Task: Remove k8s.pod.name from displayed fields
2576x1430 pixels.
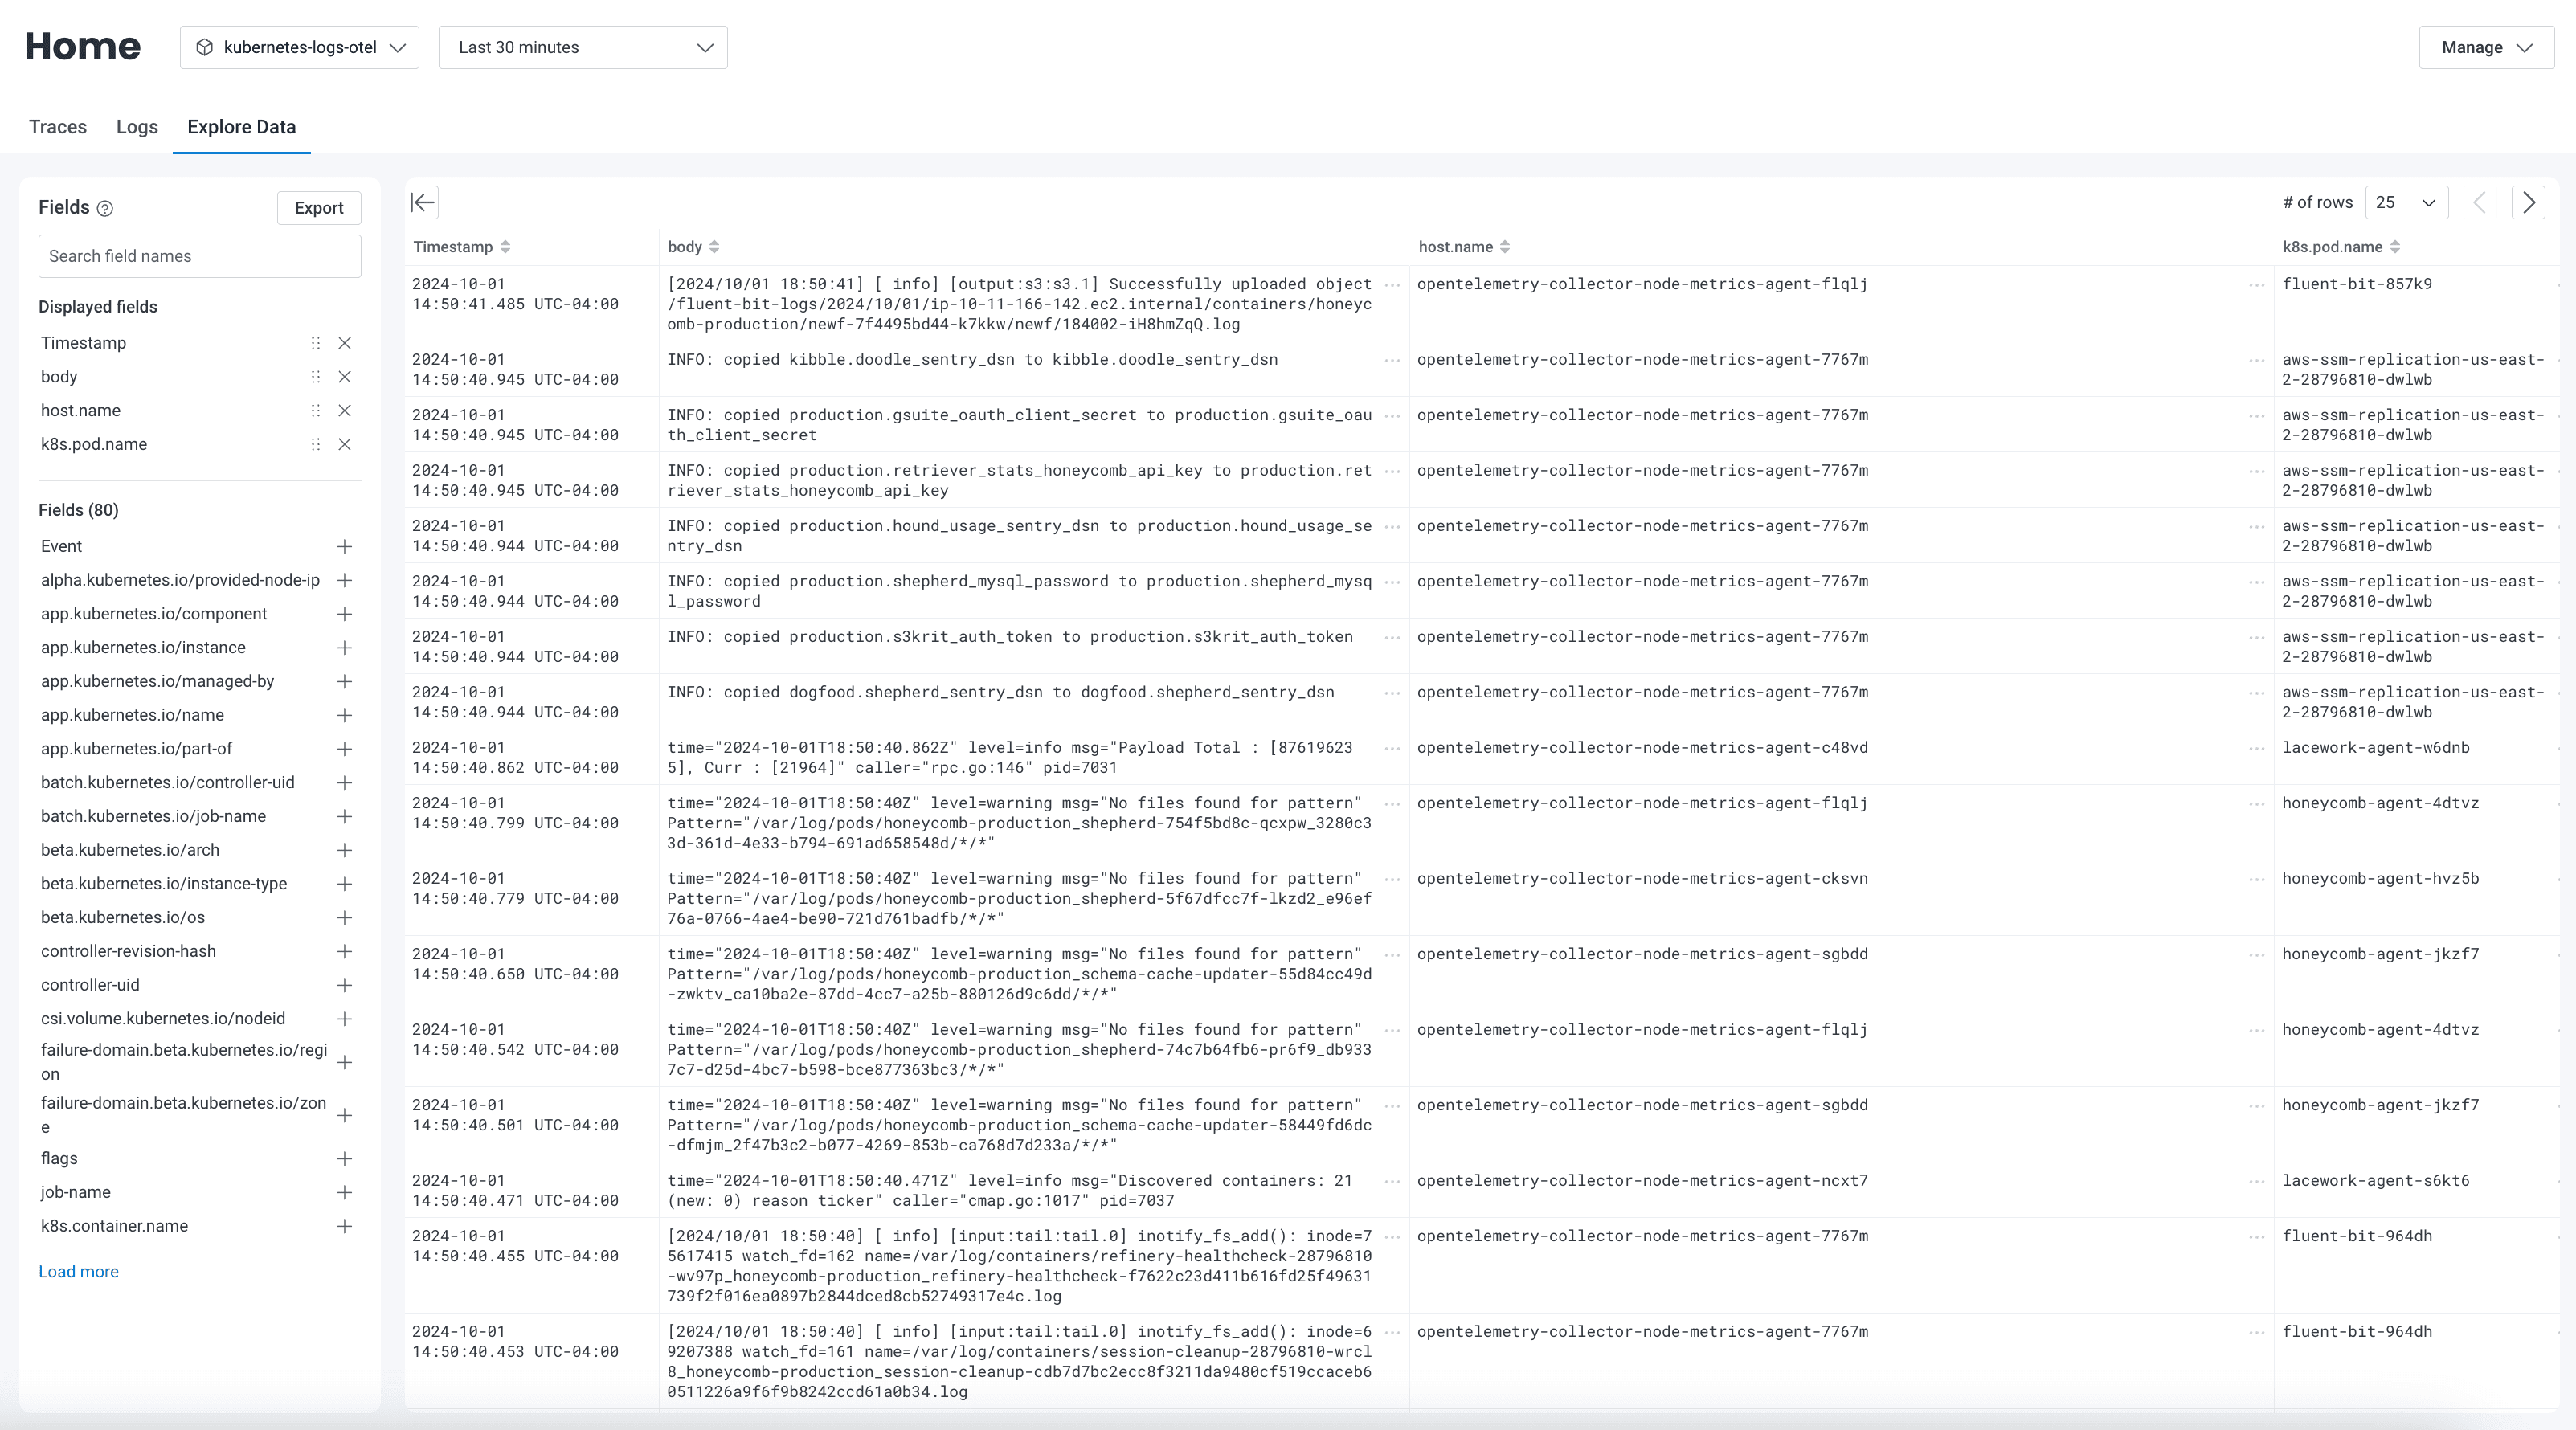Action: point(345,444)
